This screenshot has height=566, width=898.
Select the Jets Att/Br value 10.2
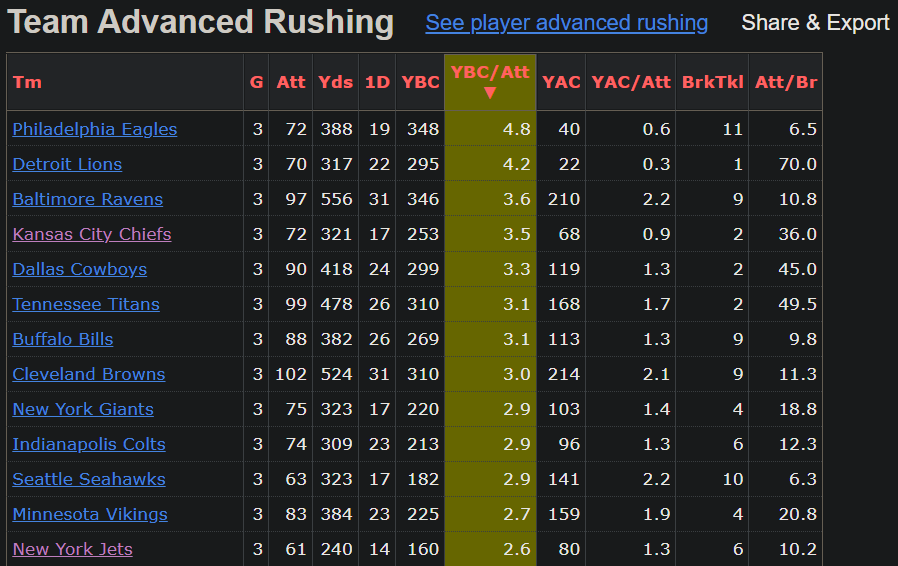point(798,549)
